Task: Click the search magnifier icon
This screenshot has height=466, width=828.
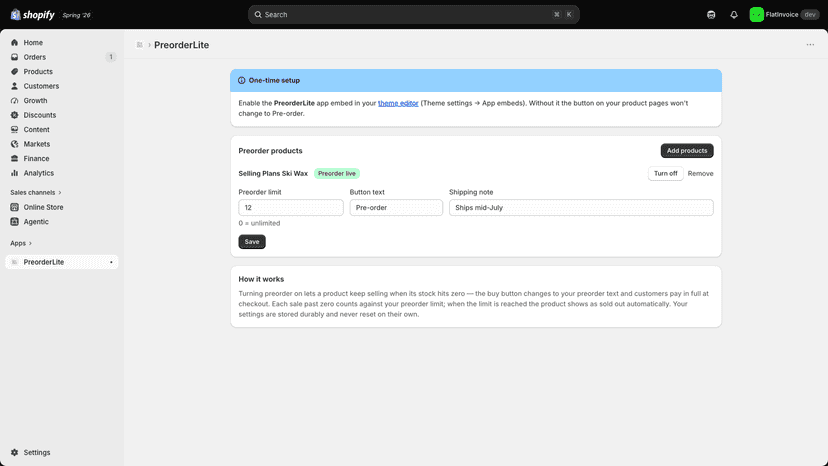Action: click(258, 15)
